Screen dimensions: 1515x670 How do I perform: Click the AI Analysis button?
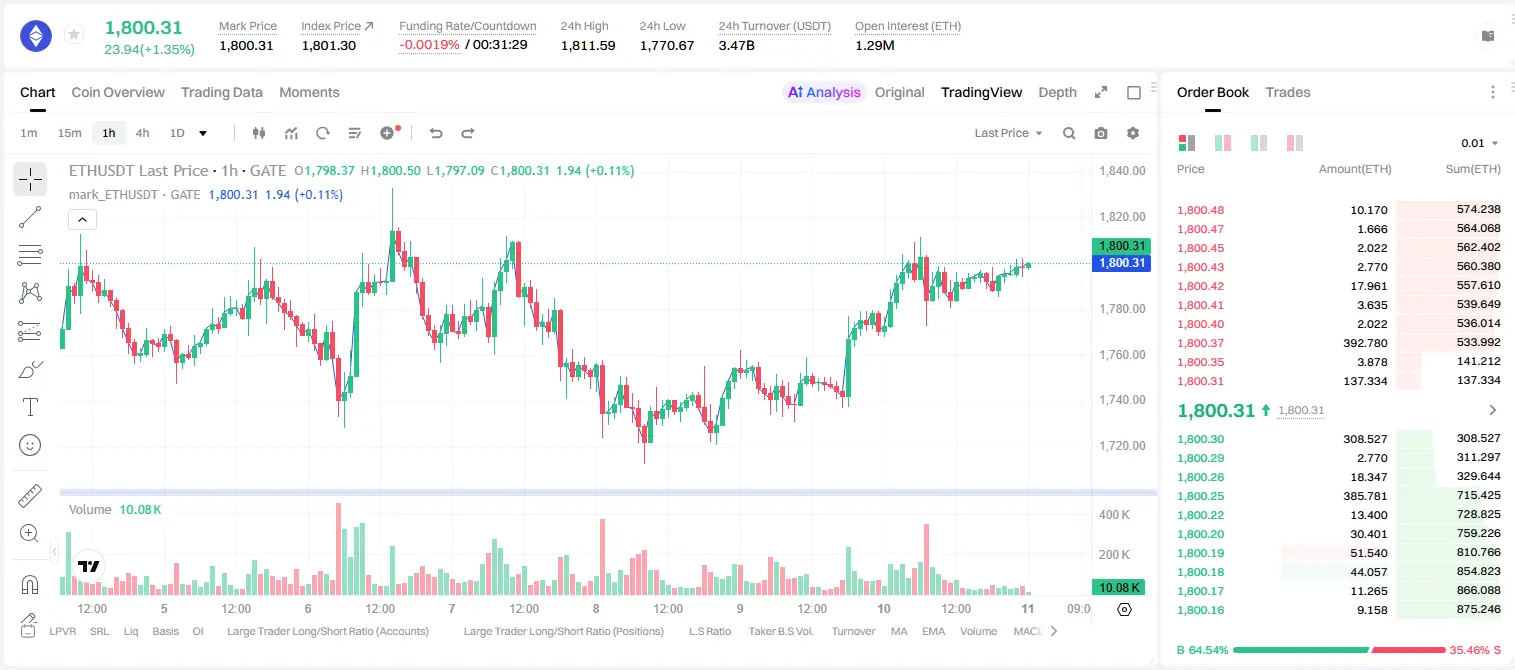click(823, 92)
